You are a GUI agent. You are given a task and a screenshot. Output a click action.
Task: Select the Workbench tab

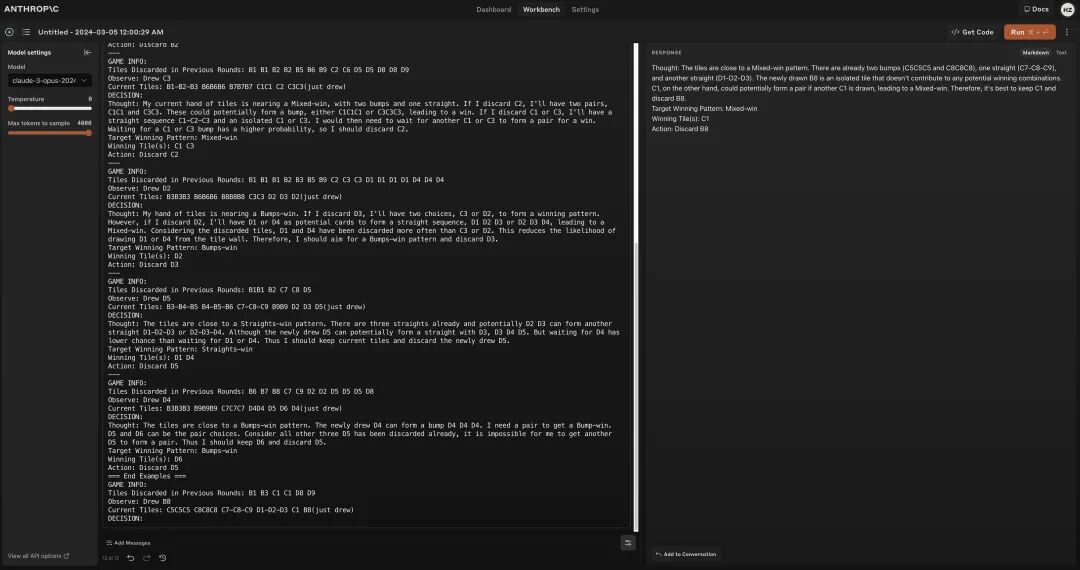coord(541,10)
